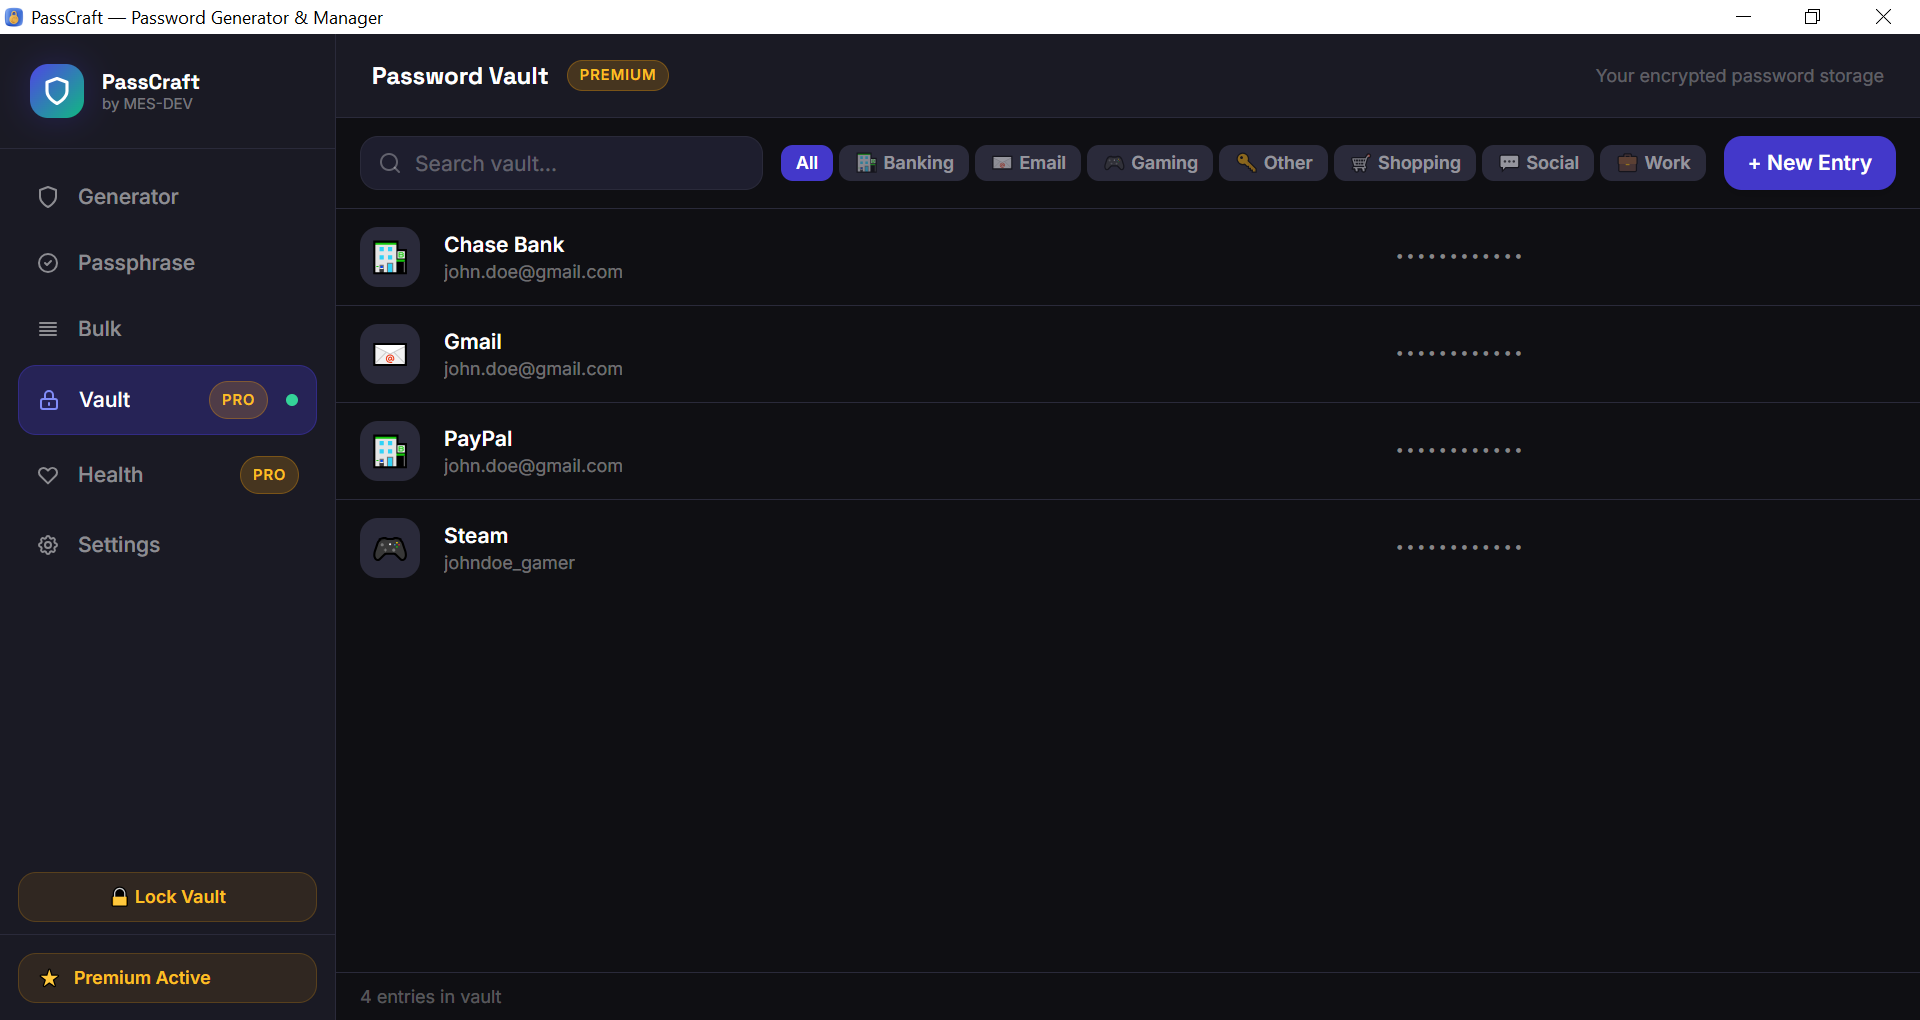Click Steam masked password dots
This screenshot has height=1020, width=1920.
point(1459,548)
